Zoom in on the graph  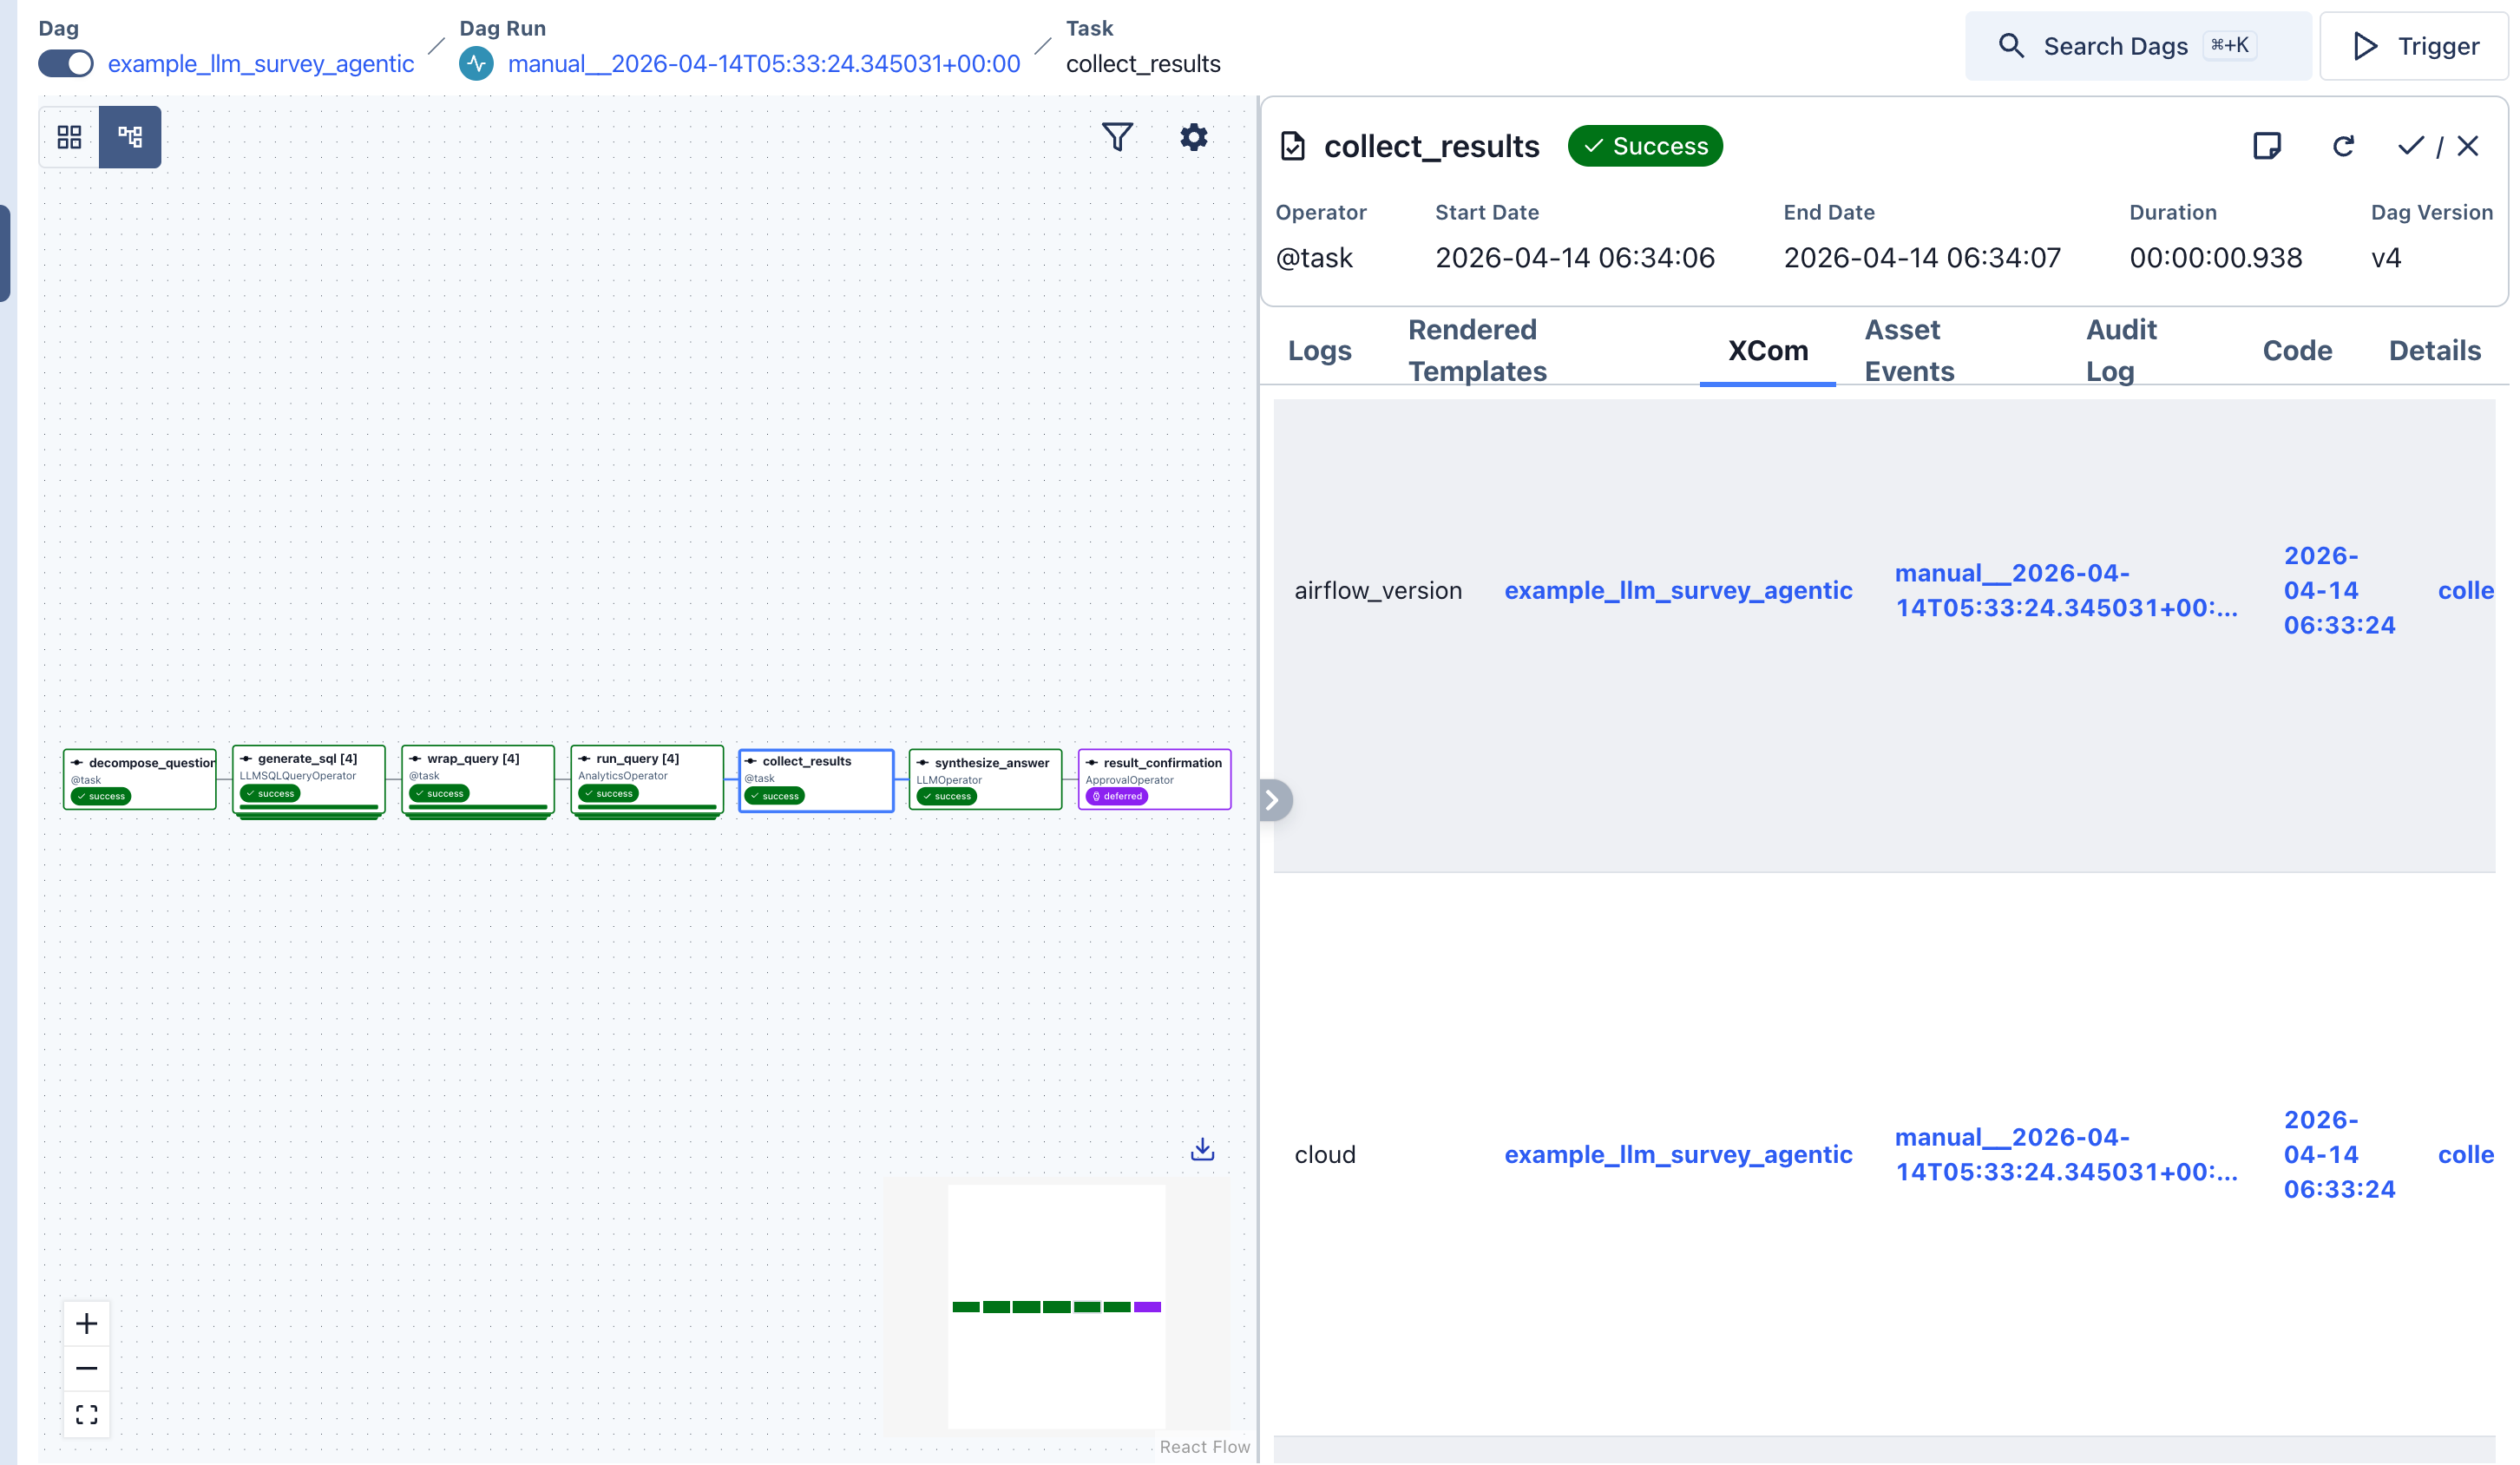(87, 1323)
